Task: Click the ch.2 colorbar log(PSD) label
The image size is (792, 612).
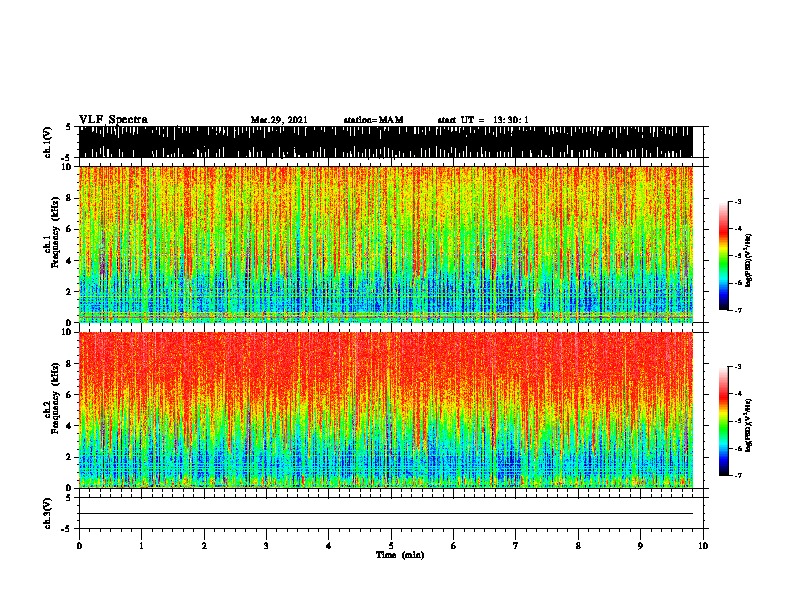Action: click(748, 425)
